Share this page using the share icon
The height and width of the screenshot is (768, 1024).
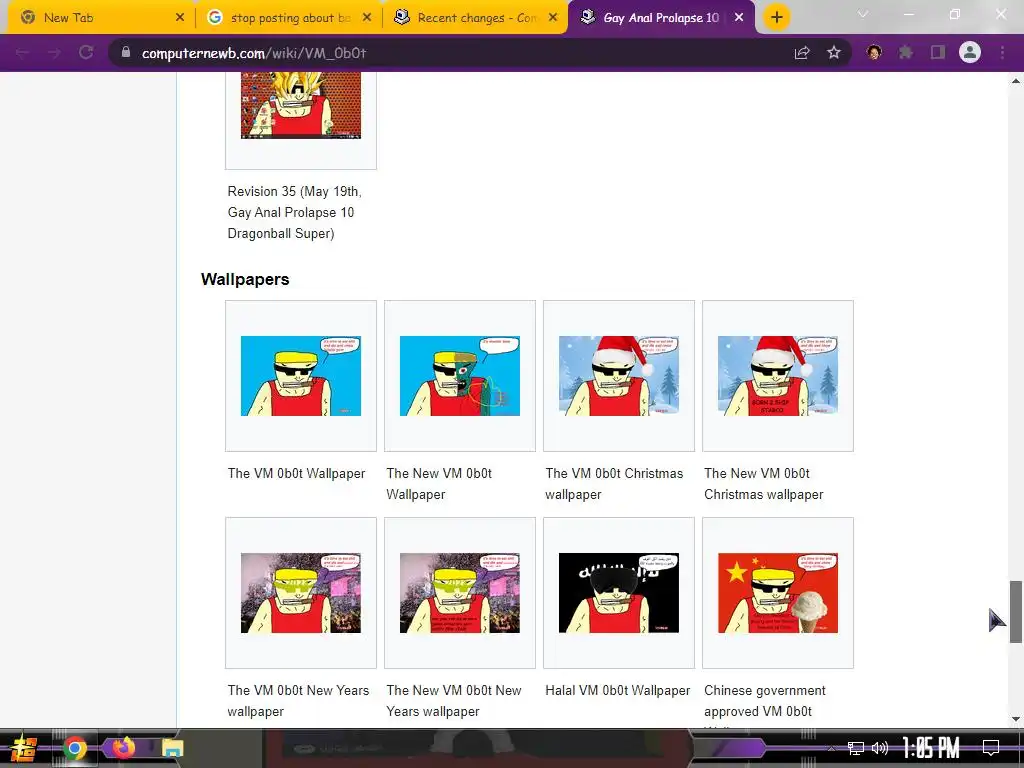802,53
